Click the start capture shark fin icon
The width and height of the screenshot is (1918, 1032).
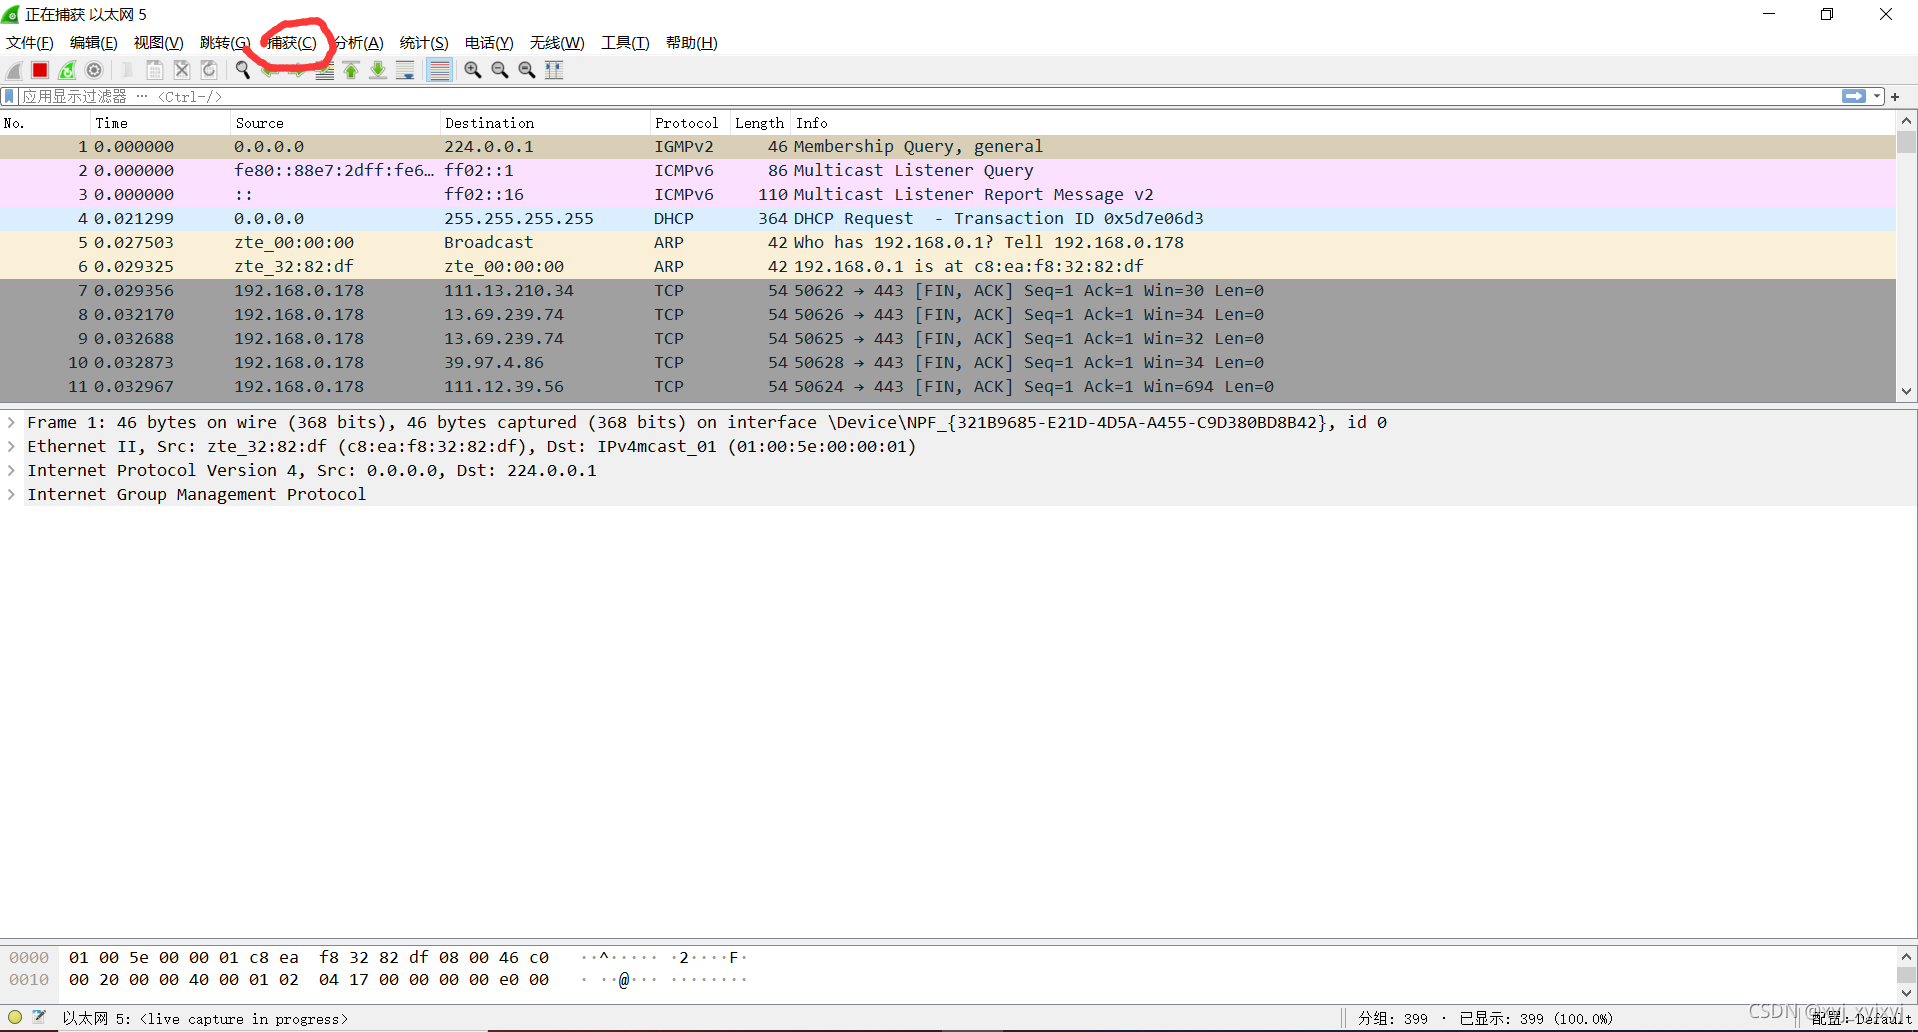click(x=14, y=70)
